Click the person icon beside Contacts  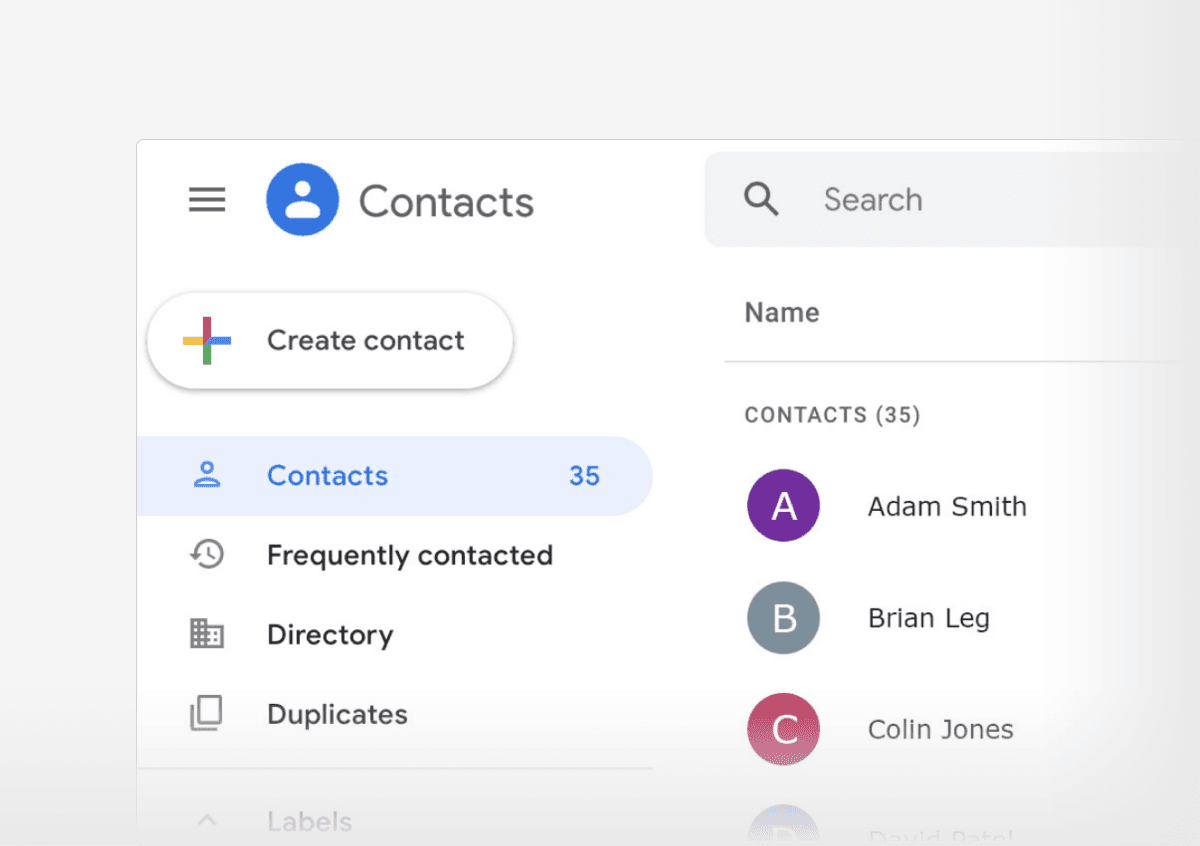pyautogui.click(x=207, y=475)
